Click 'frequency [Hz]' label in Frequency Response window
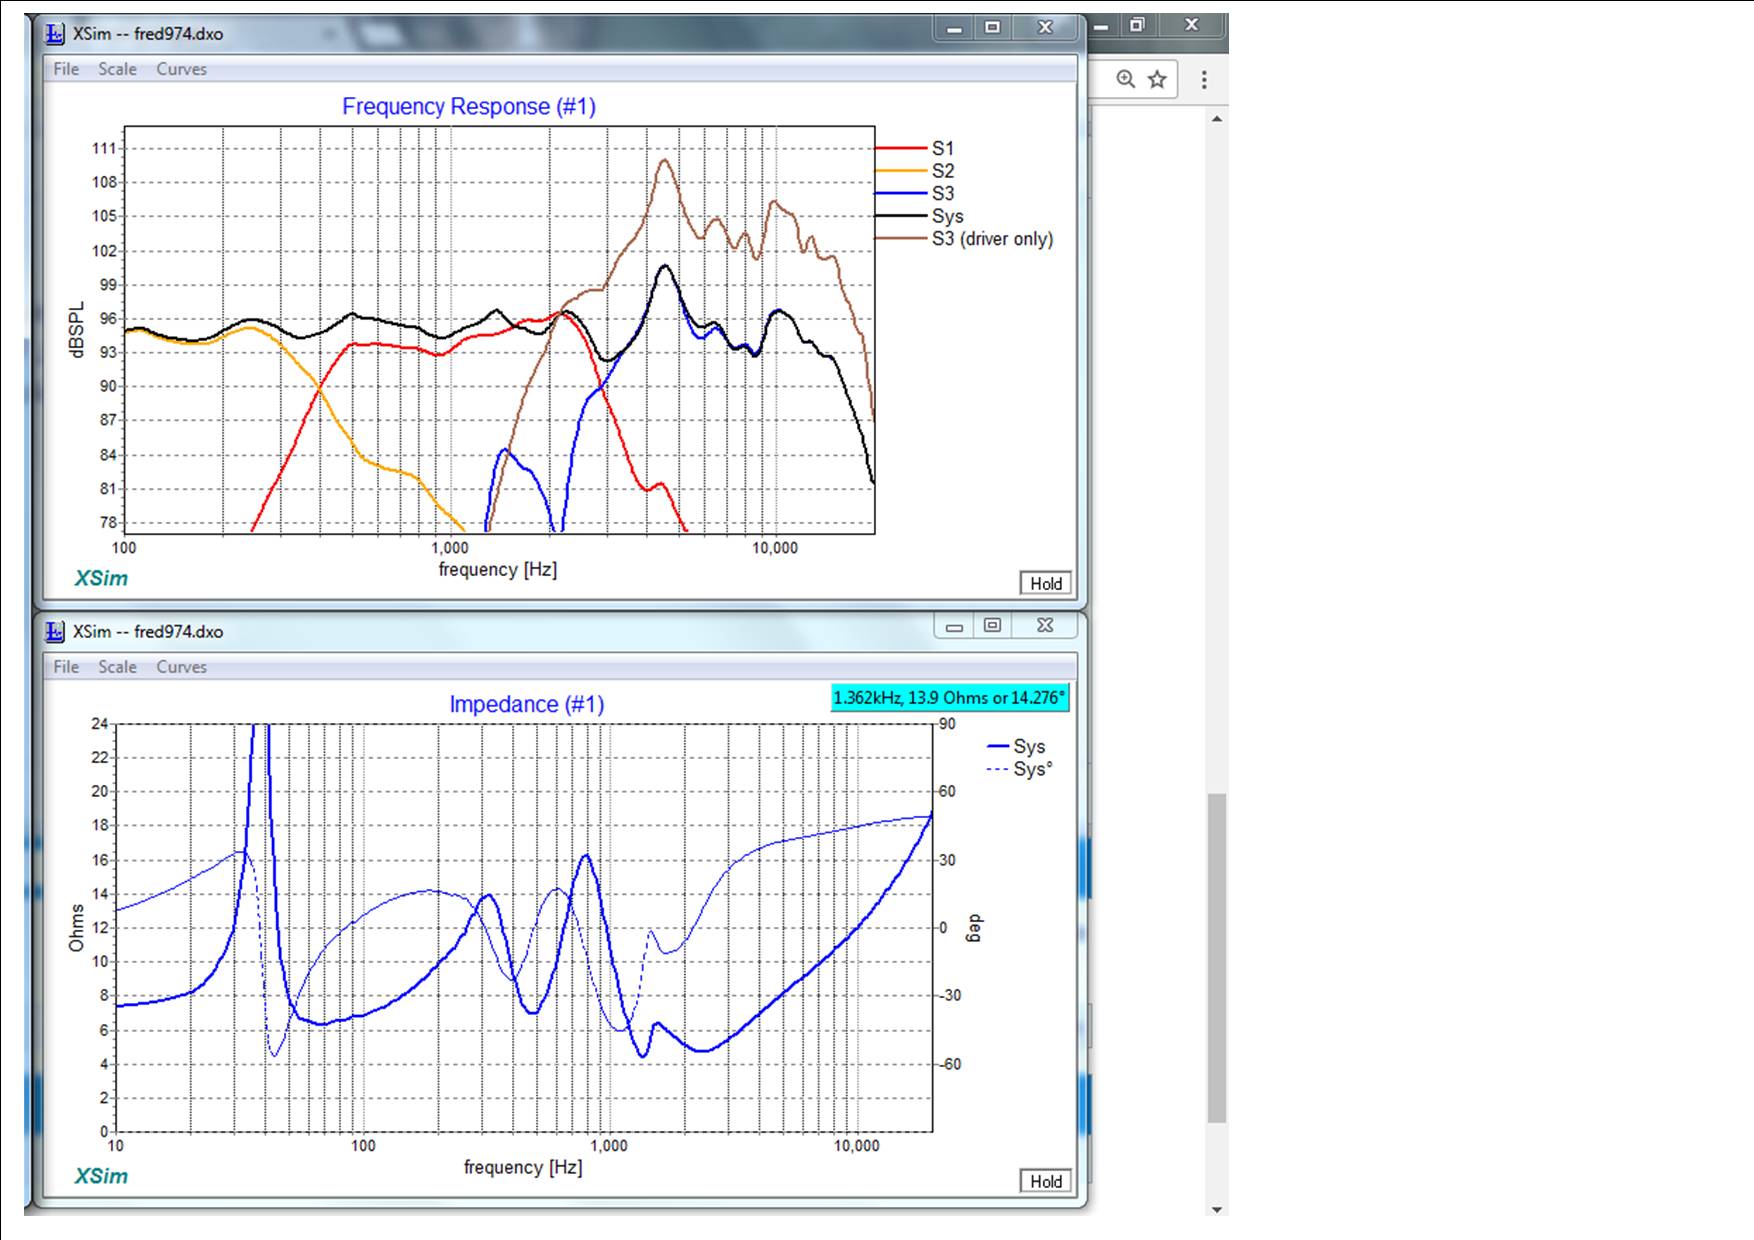The width and height of the screenshot is (1754, 1240). (498, 570)
